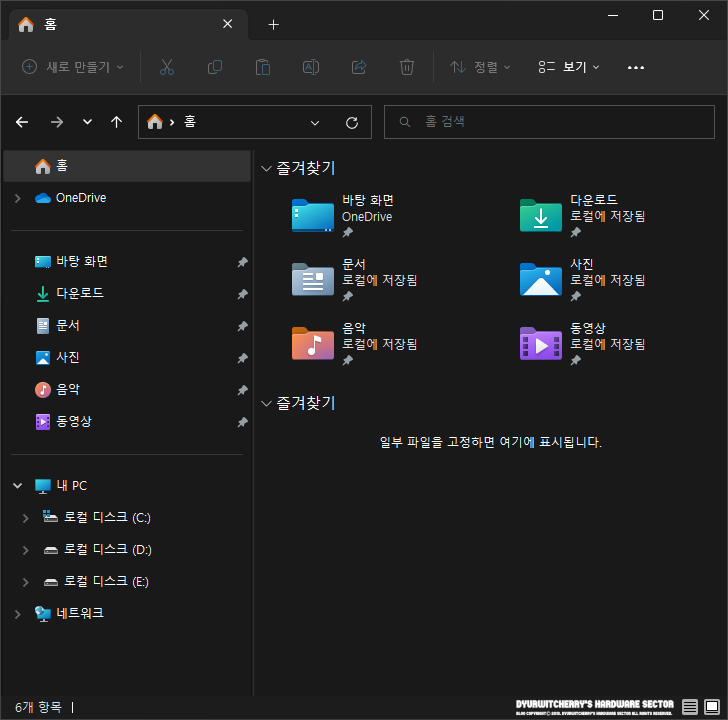This screenshot has width=728, height=720.
Task: Open the three-dots more options menu
Action: pos(636,68)
